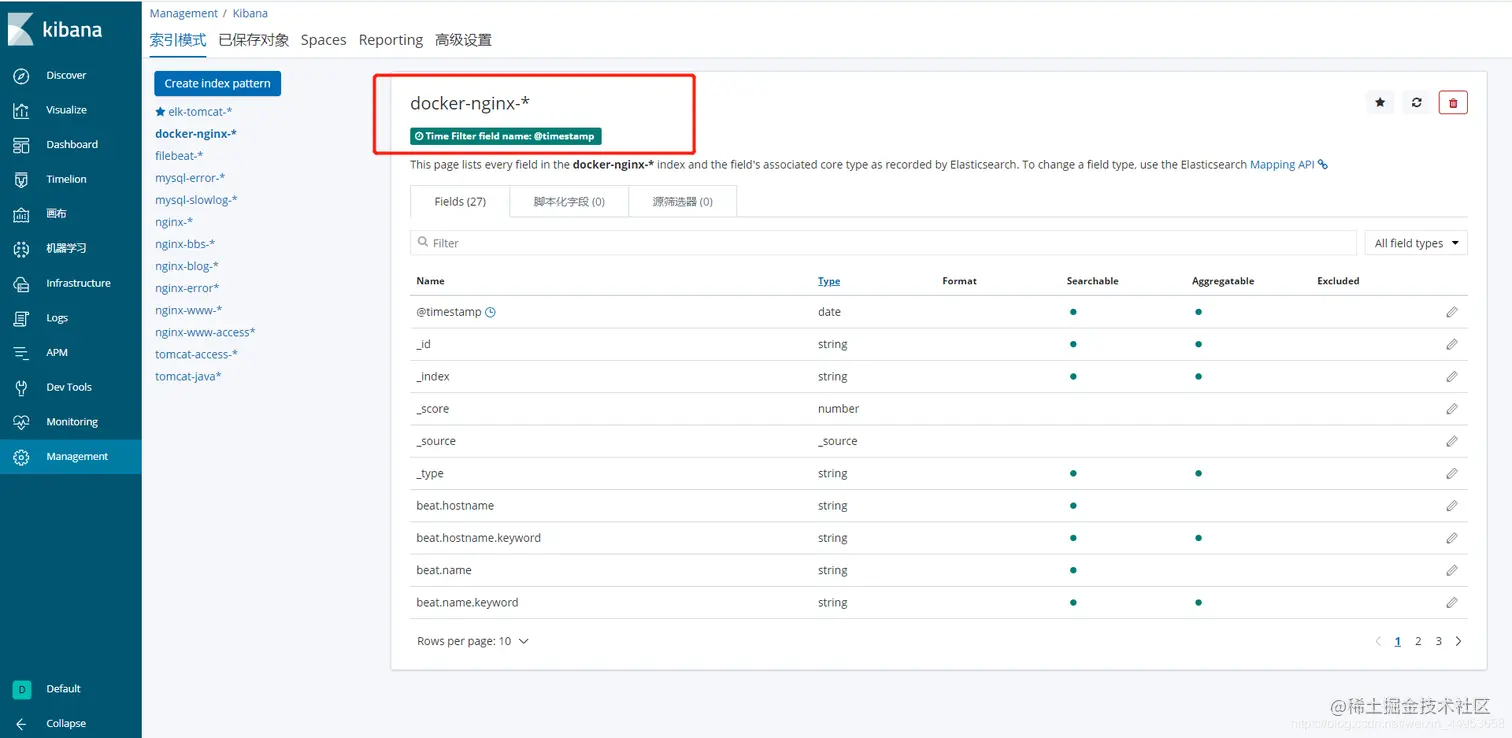Open the Management gear icon
Screen dimensions: 1512x738
21,457
